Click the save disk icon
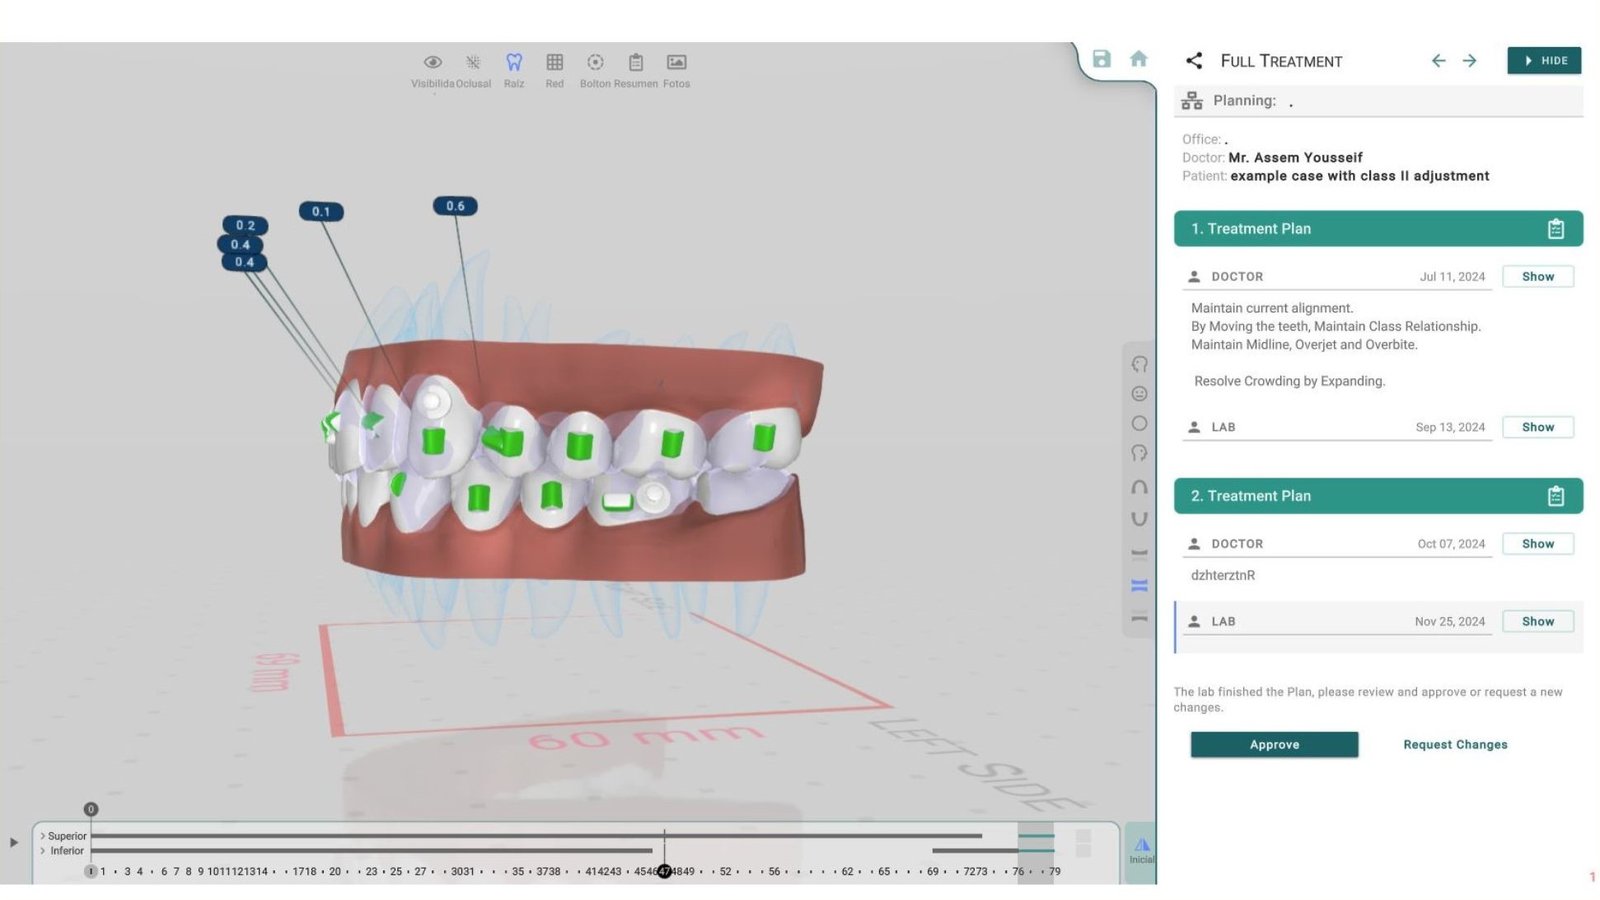 click(1101, 59)
